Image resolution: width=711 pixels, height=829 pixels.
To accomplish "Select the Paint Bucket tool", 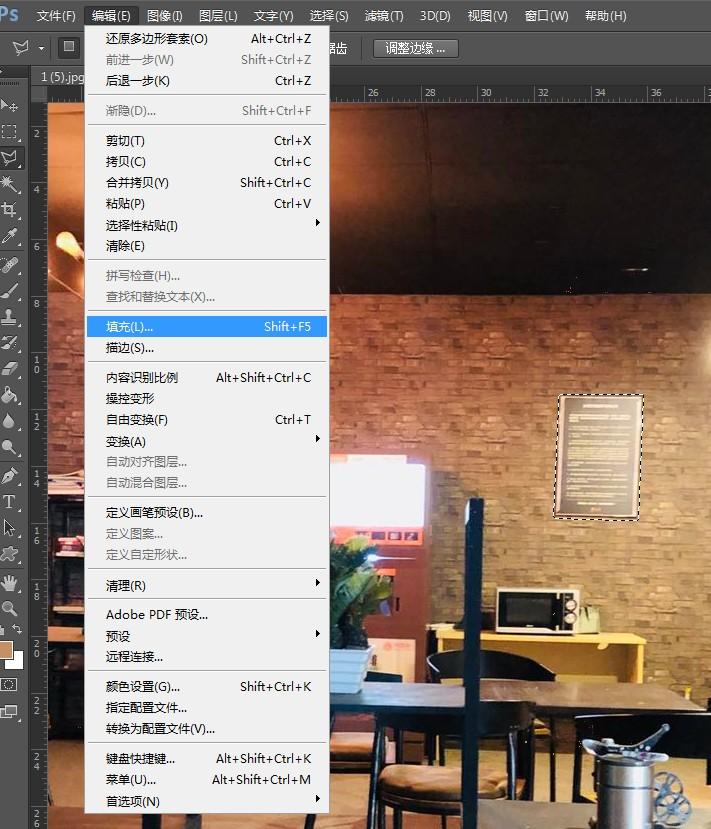I will click(10, 395).
